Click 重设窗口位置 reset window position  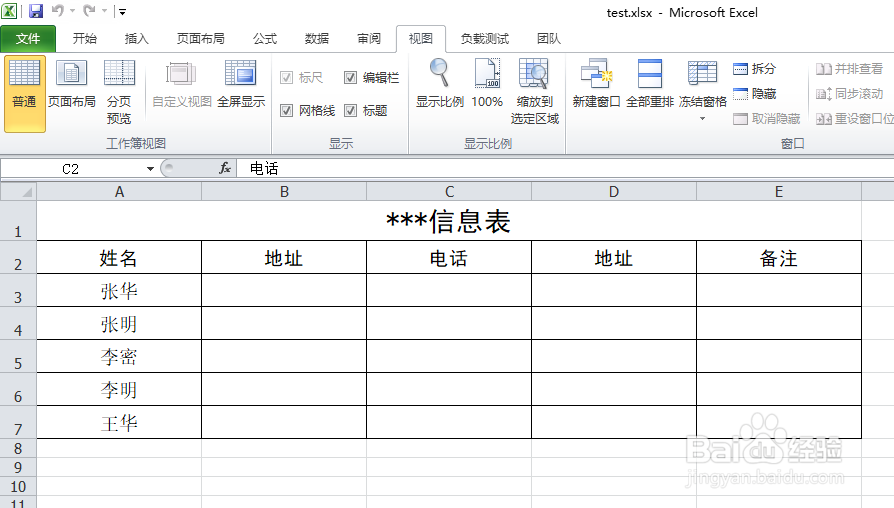click(x=855, y=119)
